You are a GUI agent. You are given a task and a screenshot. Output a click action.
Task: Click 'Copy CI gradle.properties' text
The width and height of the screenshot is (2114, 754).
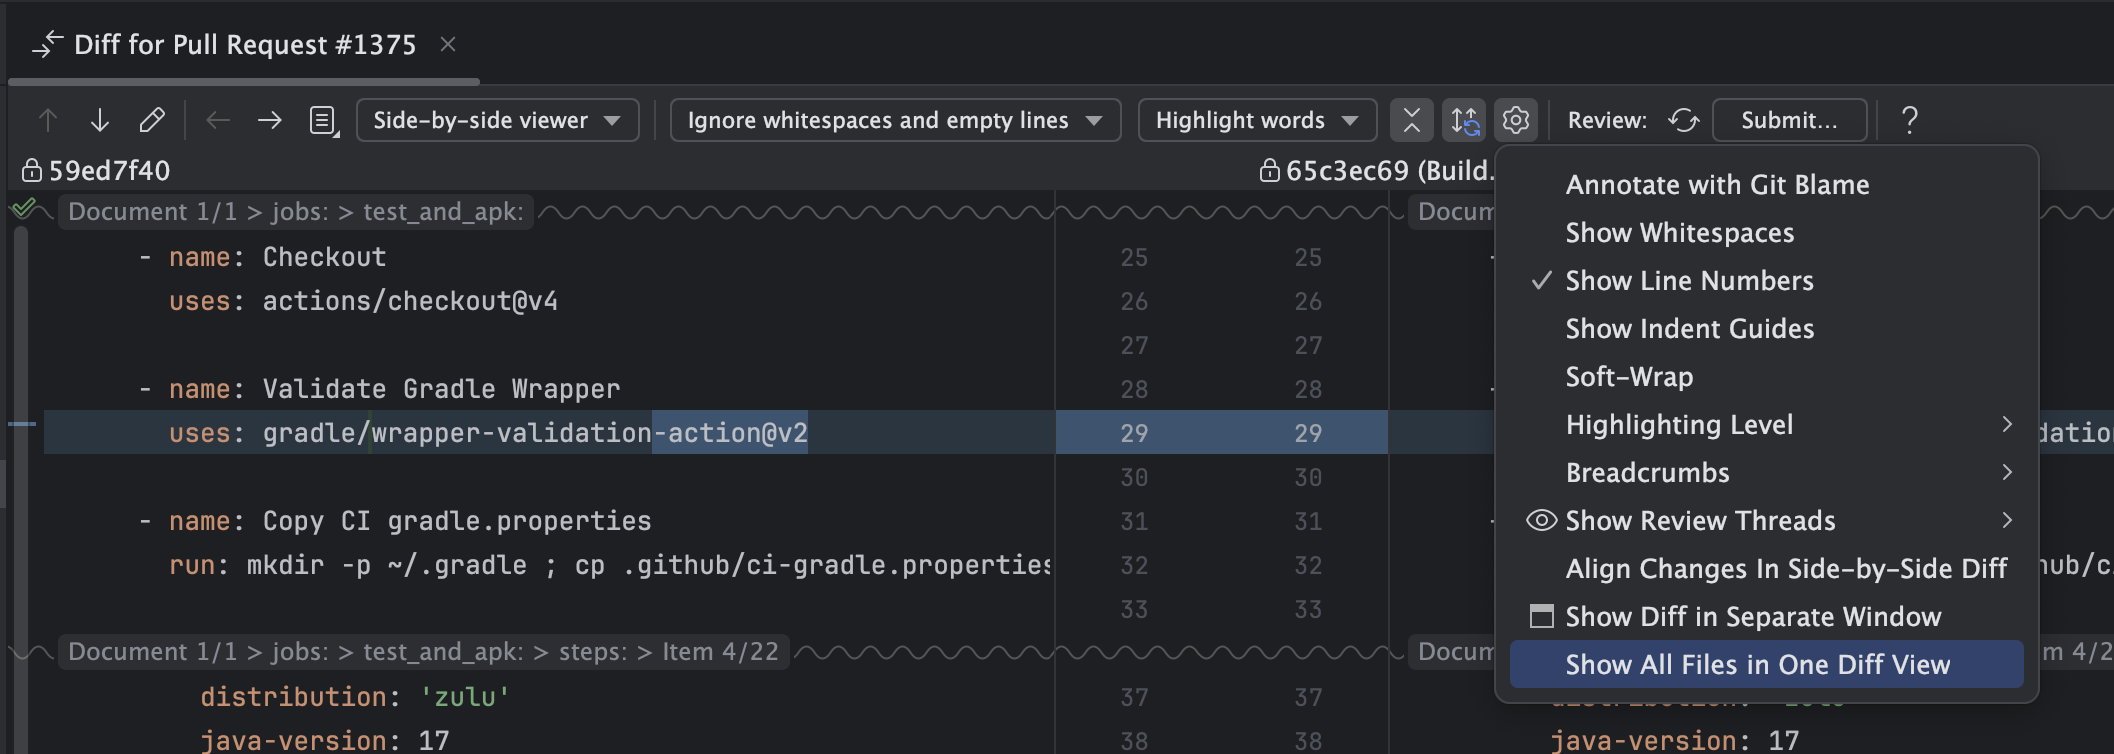click(x=457, y=521)
